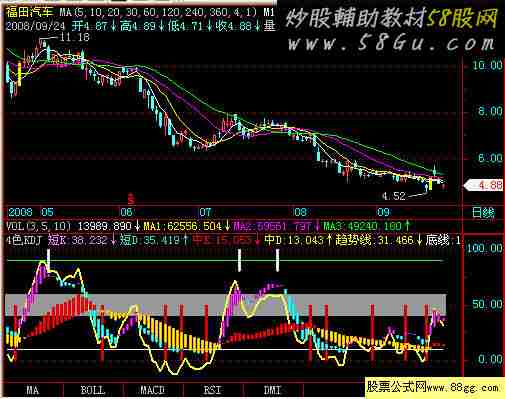
Task: Click the 日线 period label
Action: [483, 212]
